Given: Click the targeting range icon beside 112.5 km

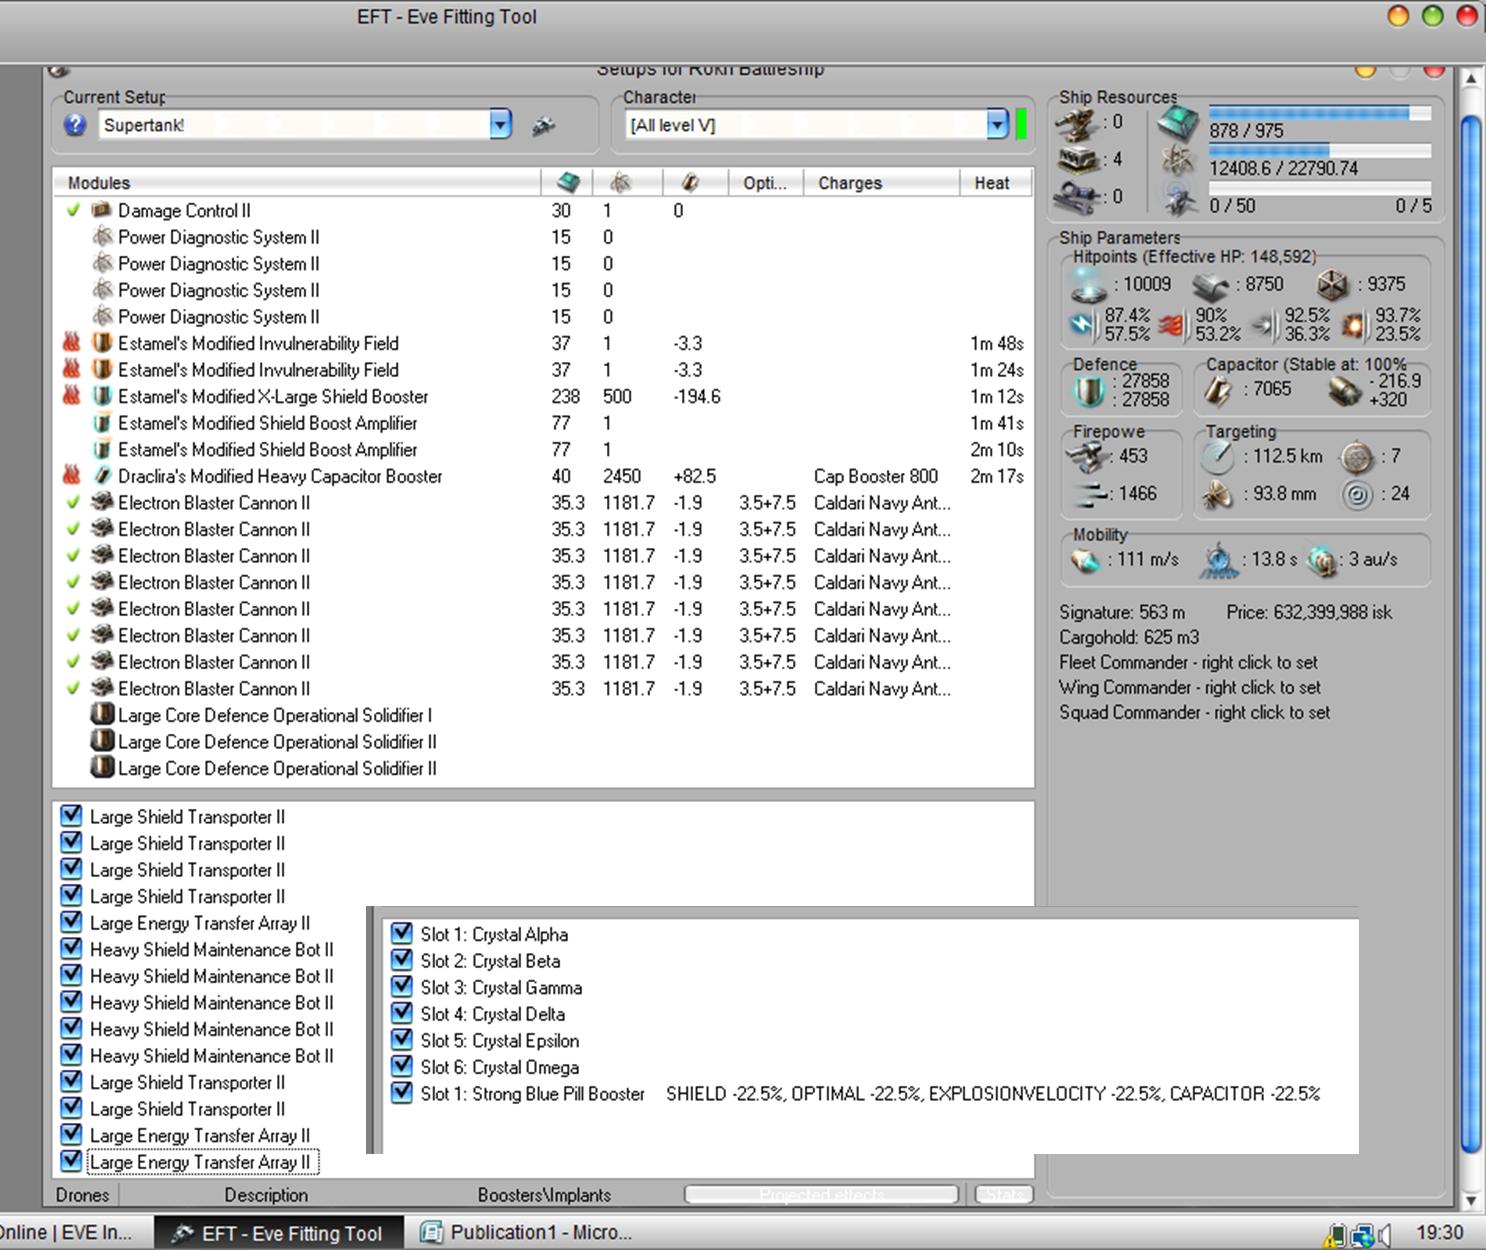Looking at the screenshot, I should click(x=1218, y=457).
